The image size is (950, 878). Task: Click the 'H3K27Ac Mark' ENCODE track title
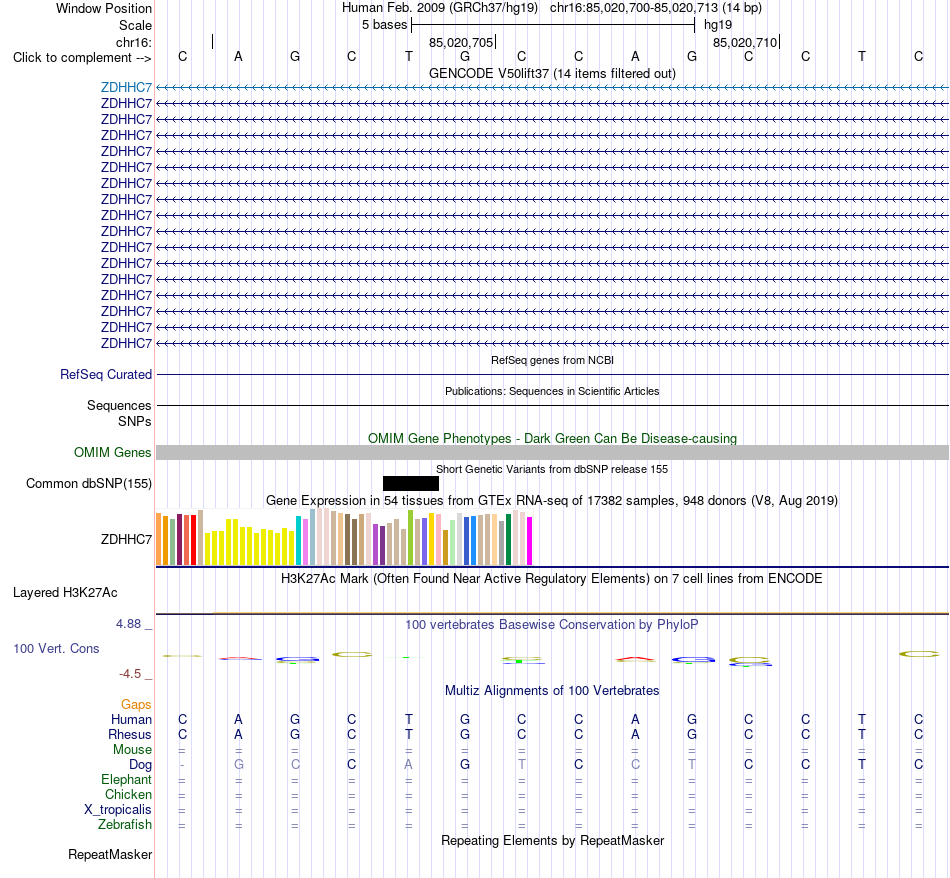[x=552, y=578]
